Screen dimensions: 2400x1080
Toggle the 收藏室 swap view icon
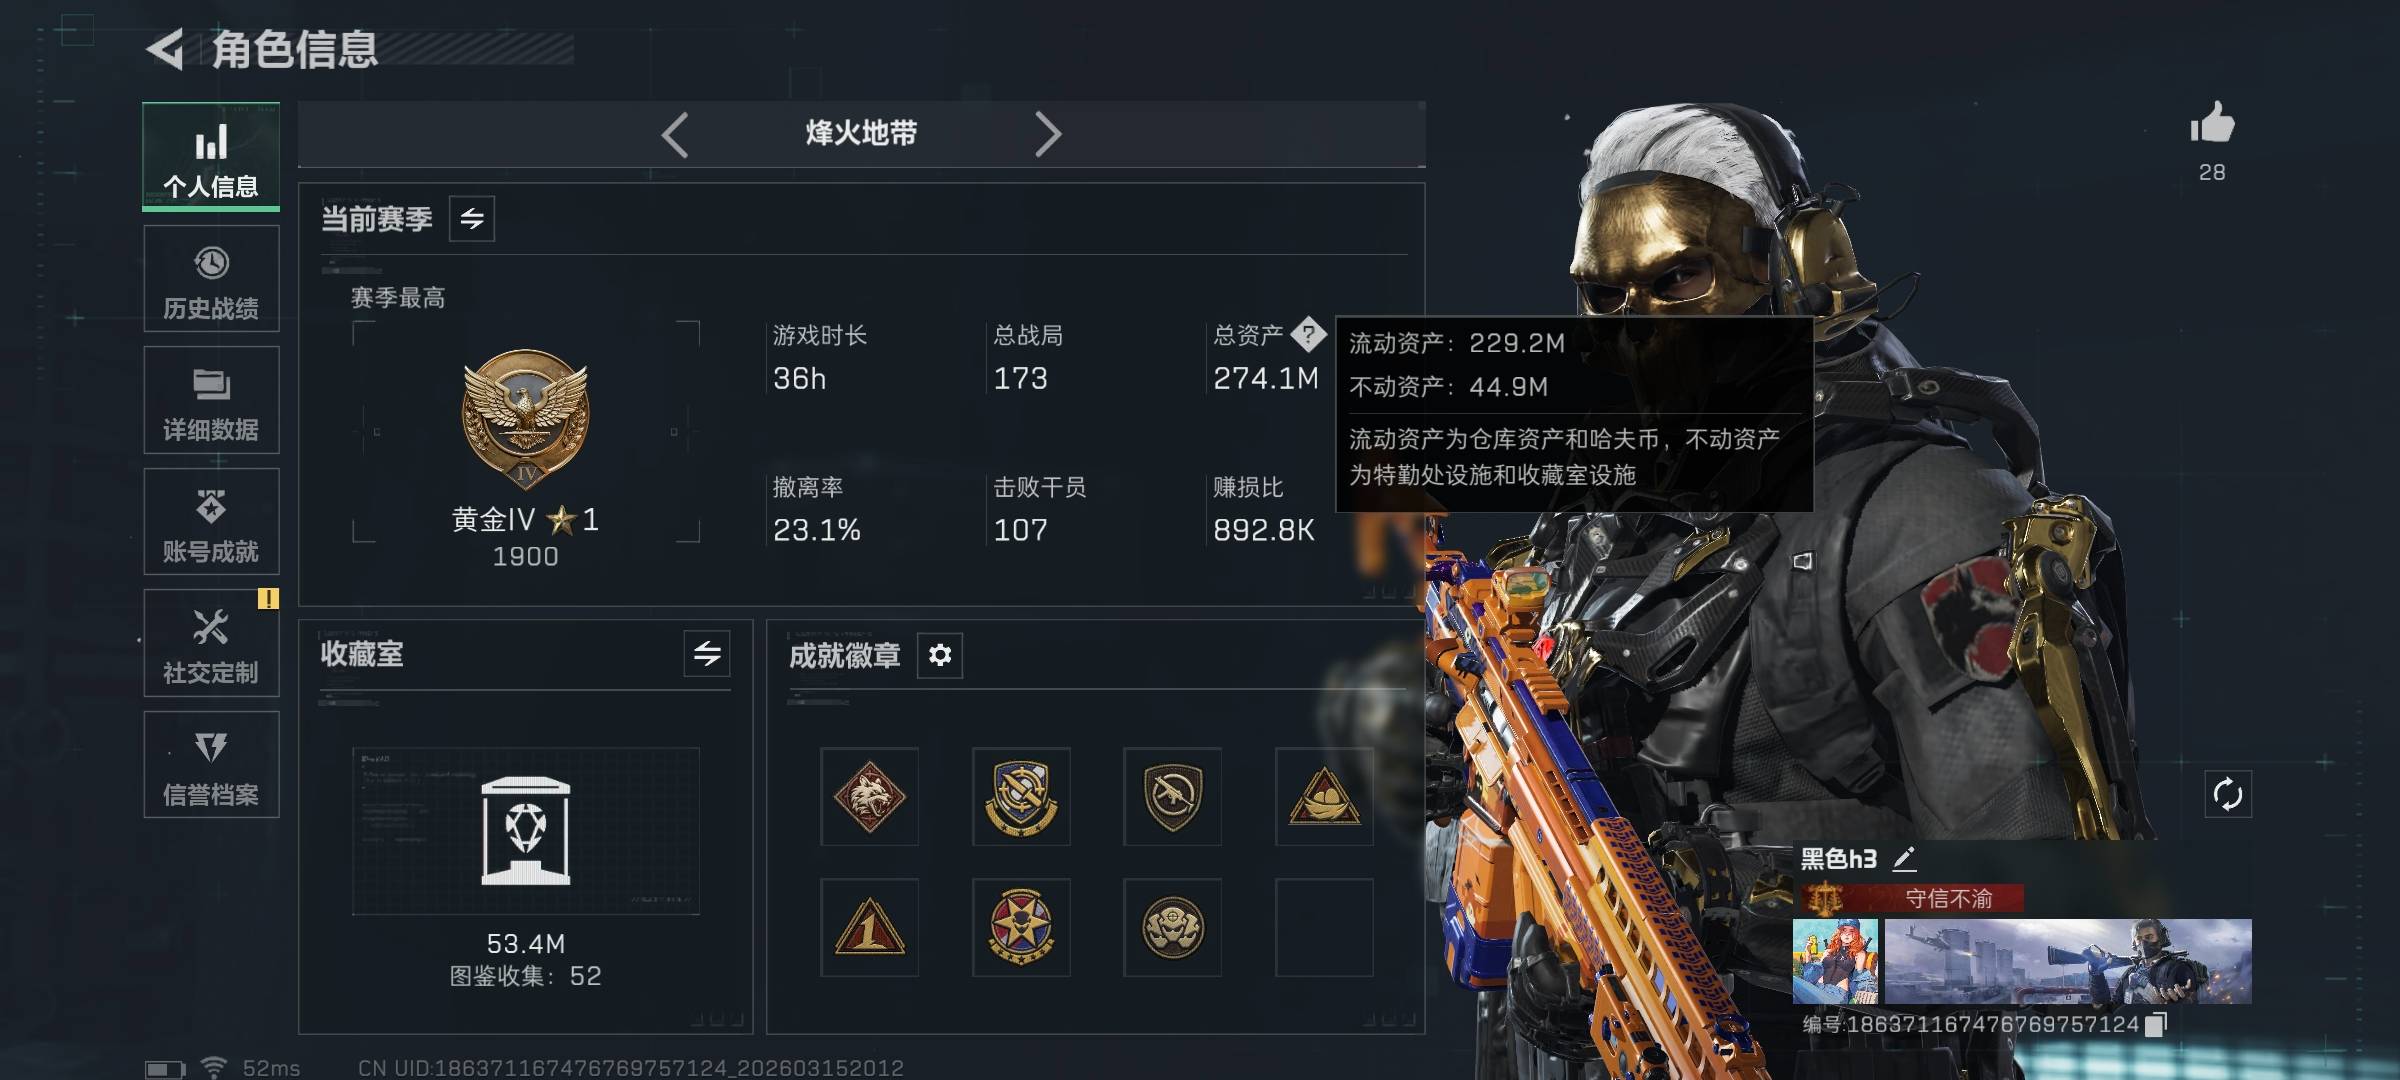pos(707,654)
